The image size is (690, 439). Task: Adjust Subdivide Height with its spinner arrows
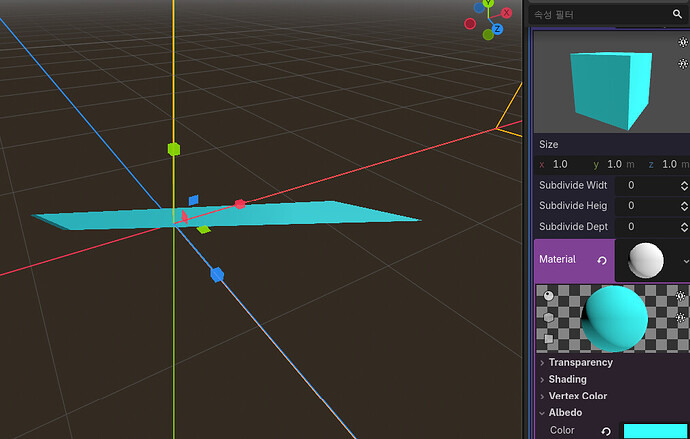(x=684, y=206)
